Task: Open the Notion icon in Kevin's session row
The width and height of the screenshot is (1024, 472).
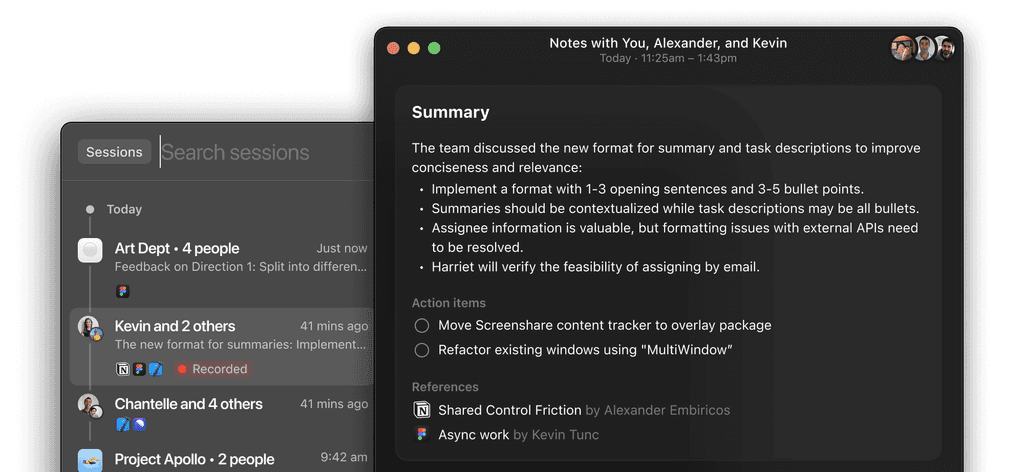Action: point(123,369)
